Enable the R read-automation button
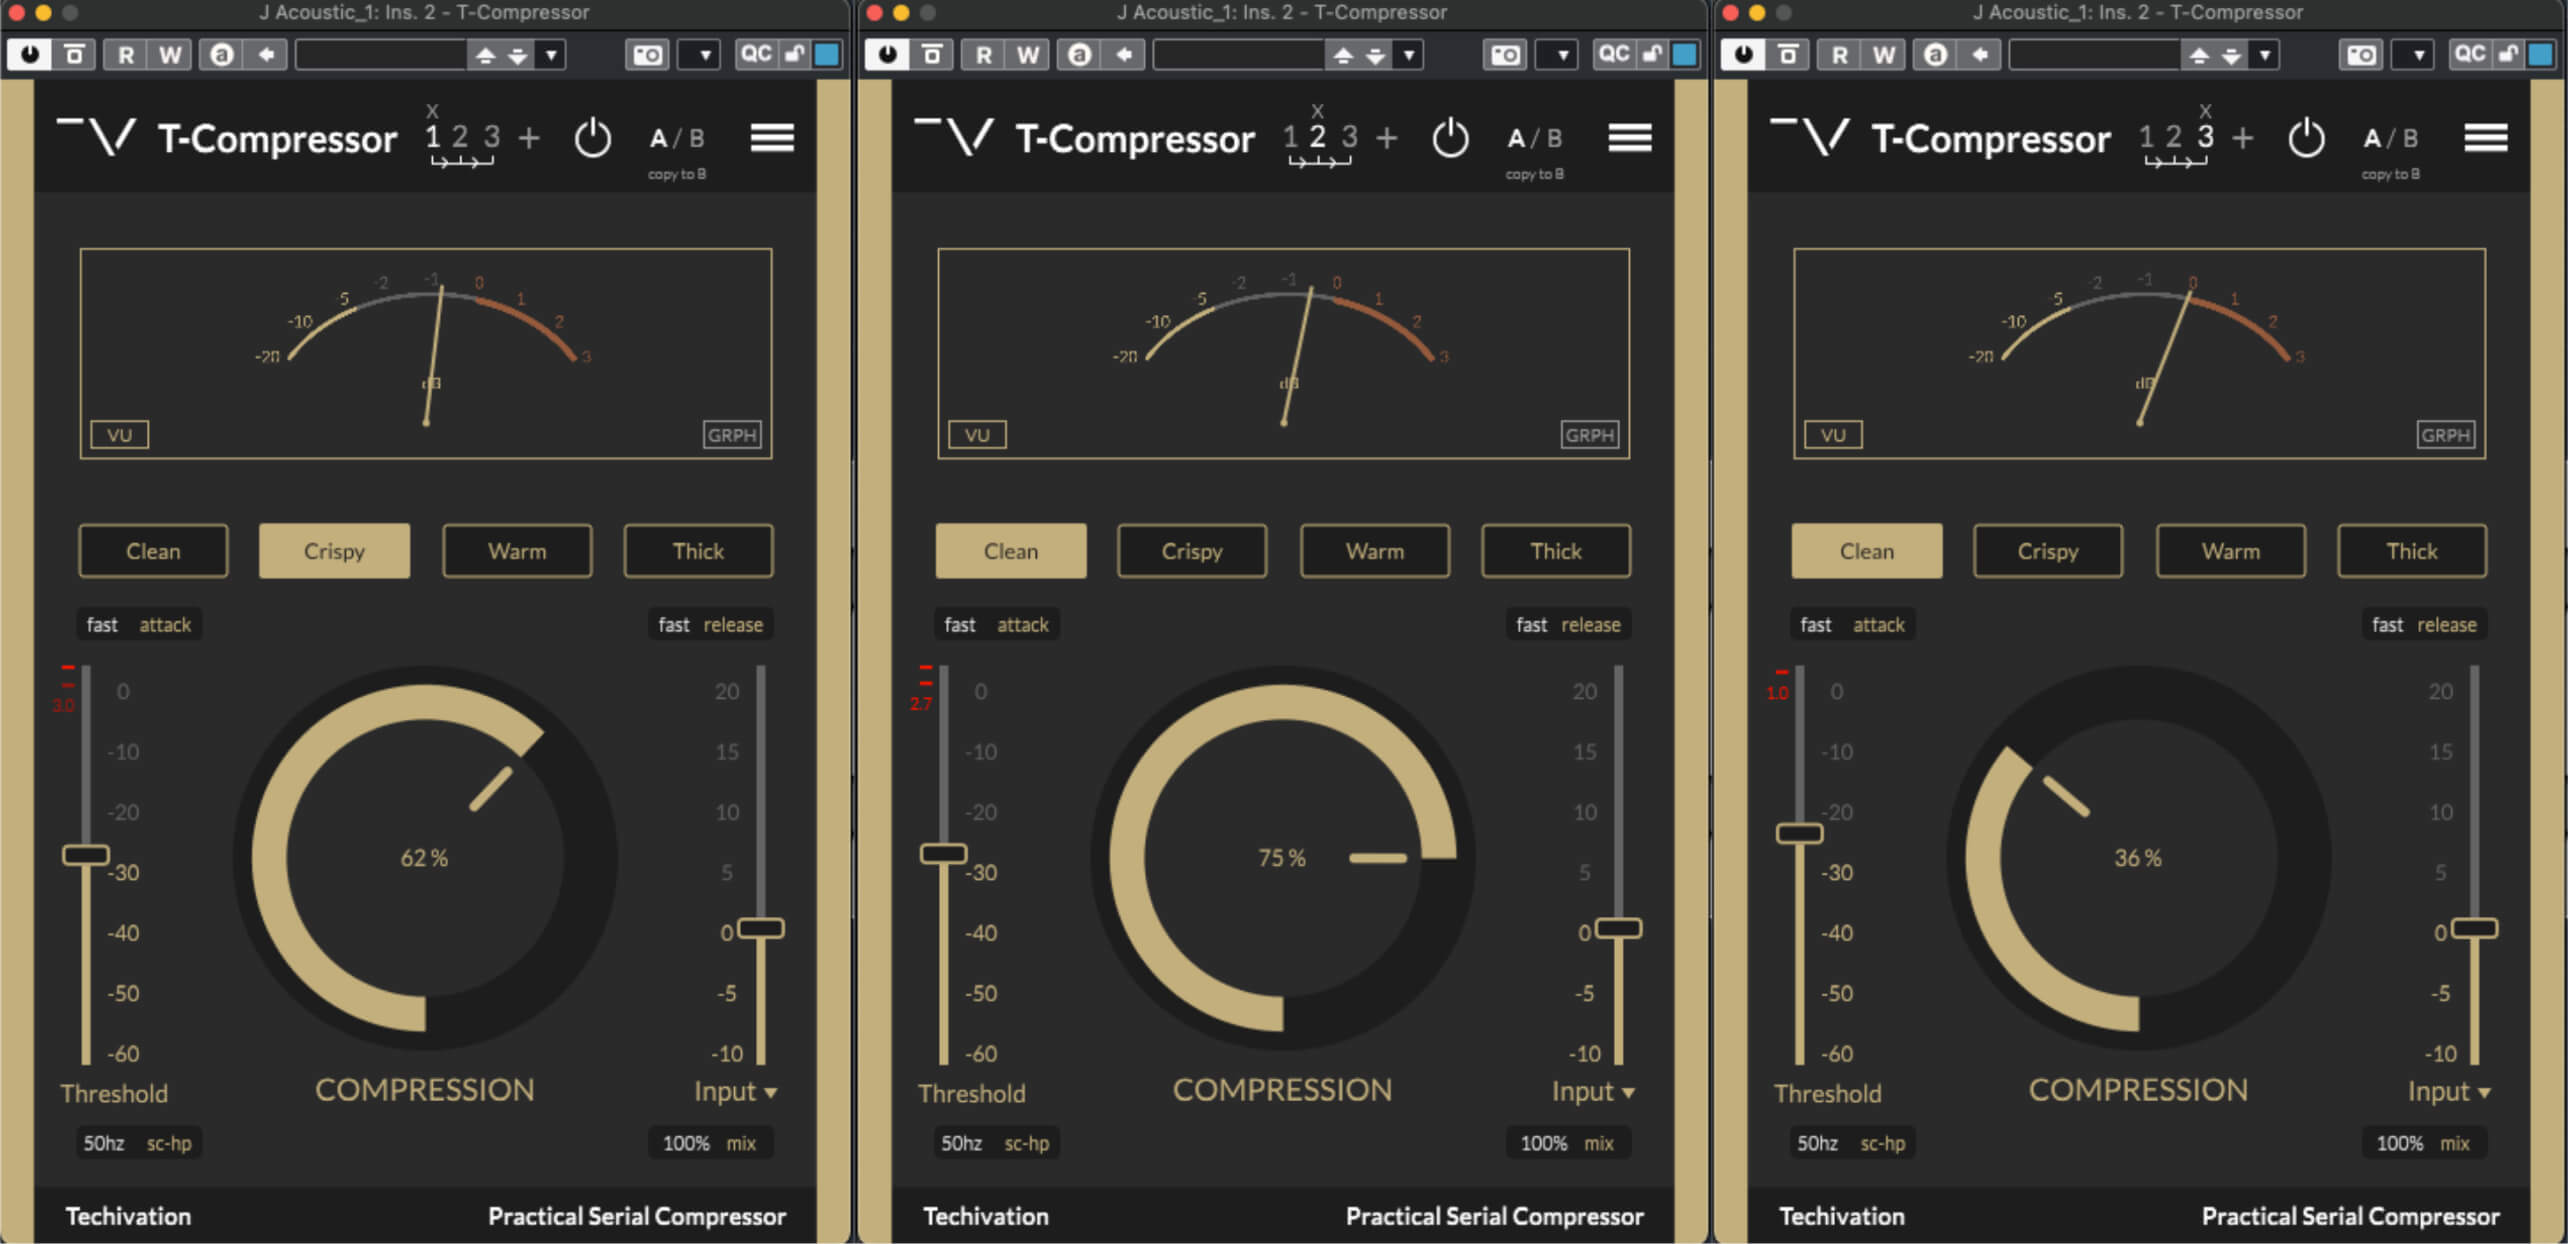 pyautogui.click(x=124, y=54)
